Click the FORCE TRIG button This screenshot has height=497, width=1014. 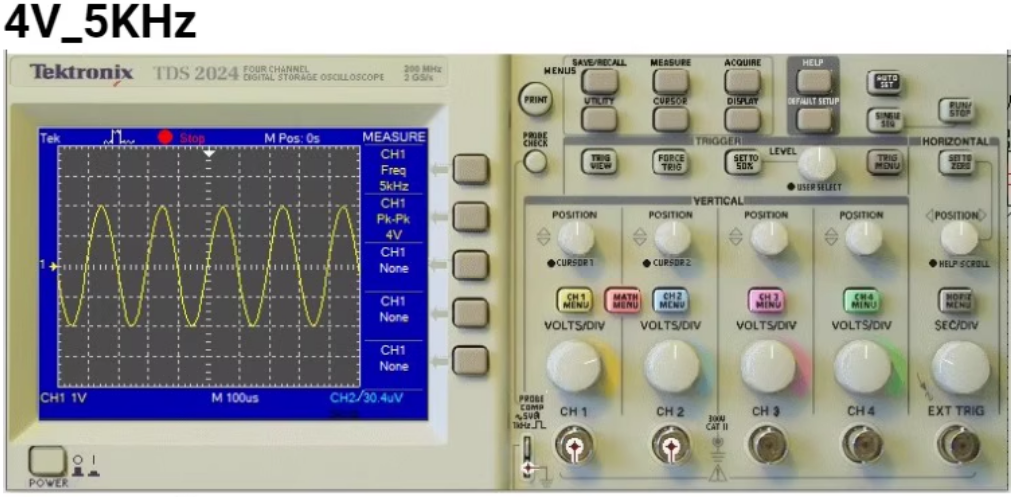pos(669,161)
